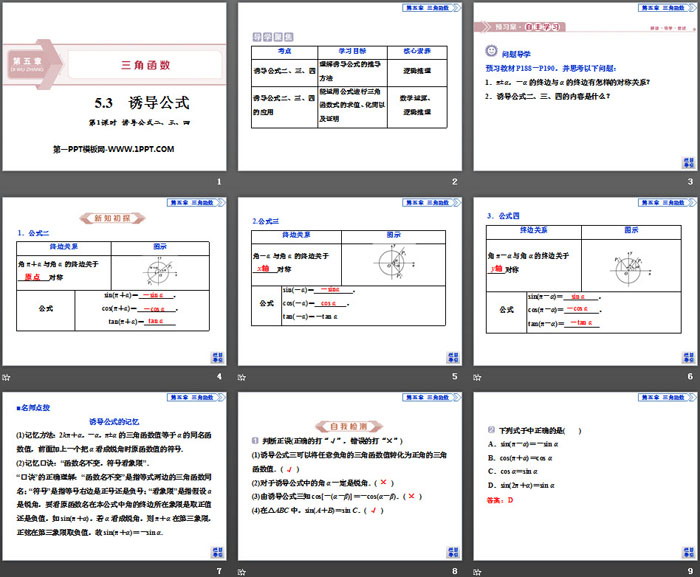
Task: Click the chapter tag atop slide 6
Action: (x=667, y=203)
